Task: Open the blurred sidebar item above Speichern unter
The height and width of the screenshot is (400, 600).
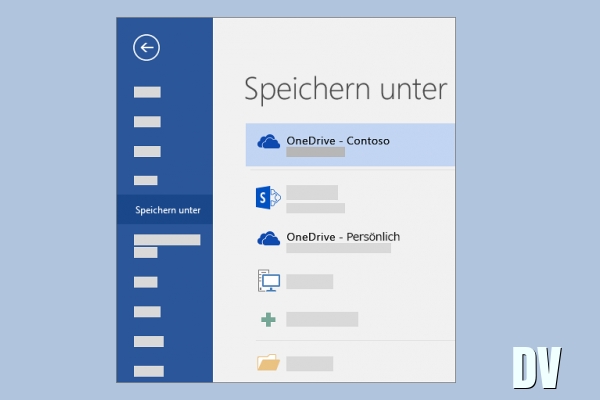Action: (147, 181)
